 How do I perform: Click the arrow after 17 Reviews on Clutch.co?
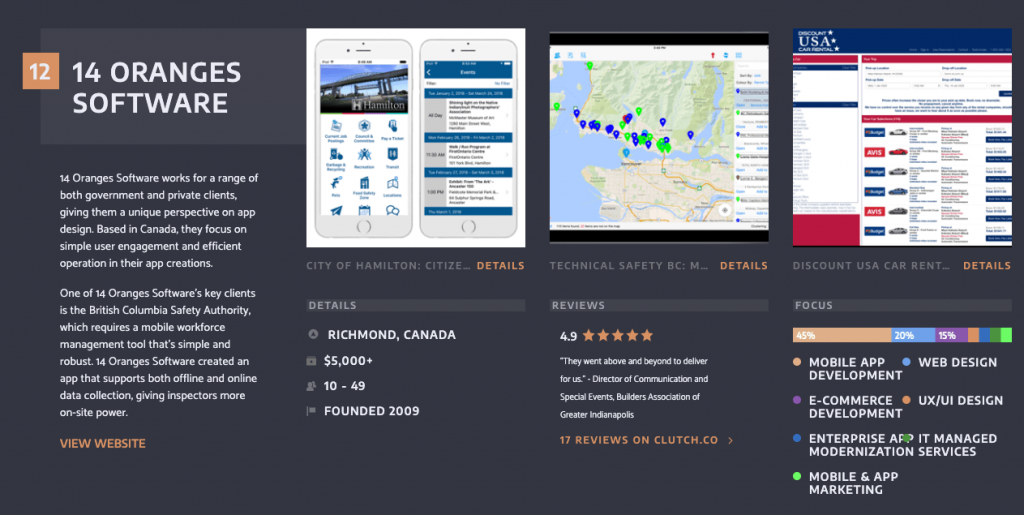tap(730, 441)
